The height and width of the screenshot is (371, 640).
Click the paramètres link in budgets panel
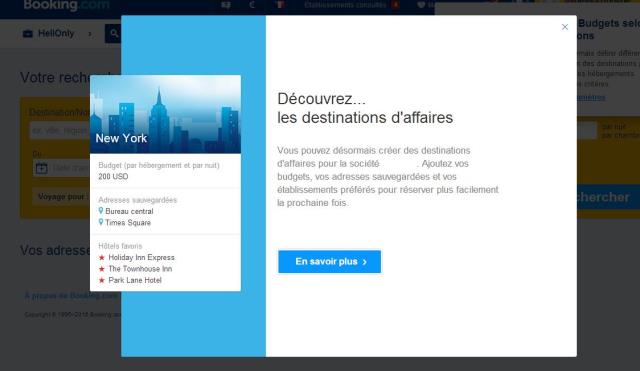pyautogui.click(x=591, y=97)
